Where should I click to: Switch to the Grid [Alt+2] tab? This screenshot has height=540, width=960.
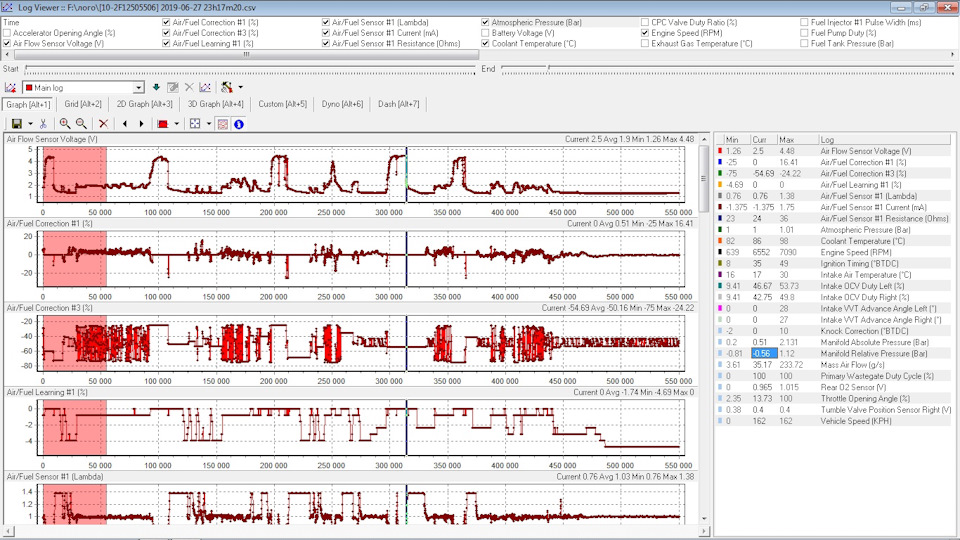[83, 104]
